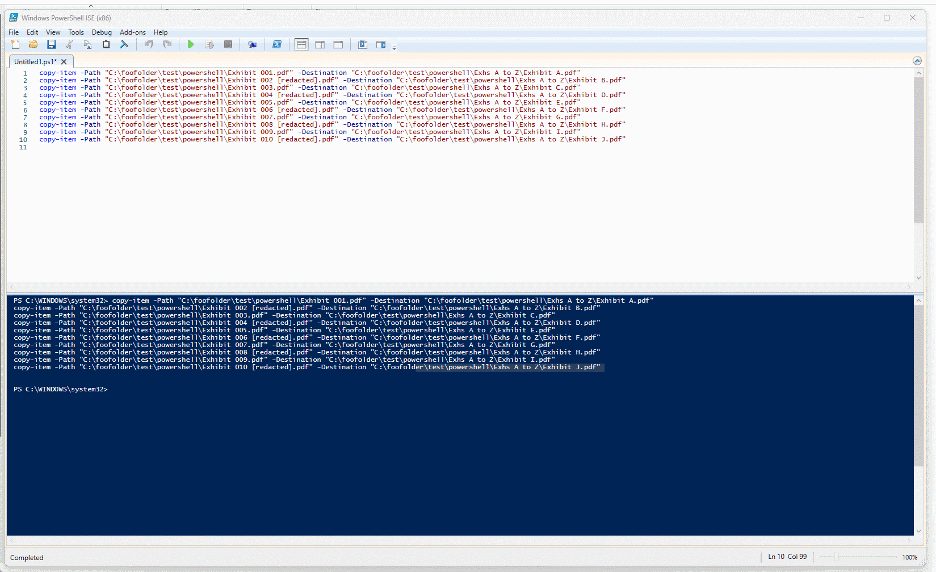Open a new remote PowerShell tab

click(252, 45)
